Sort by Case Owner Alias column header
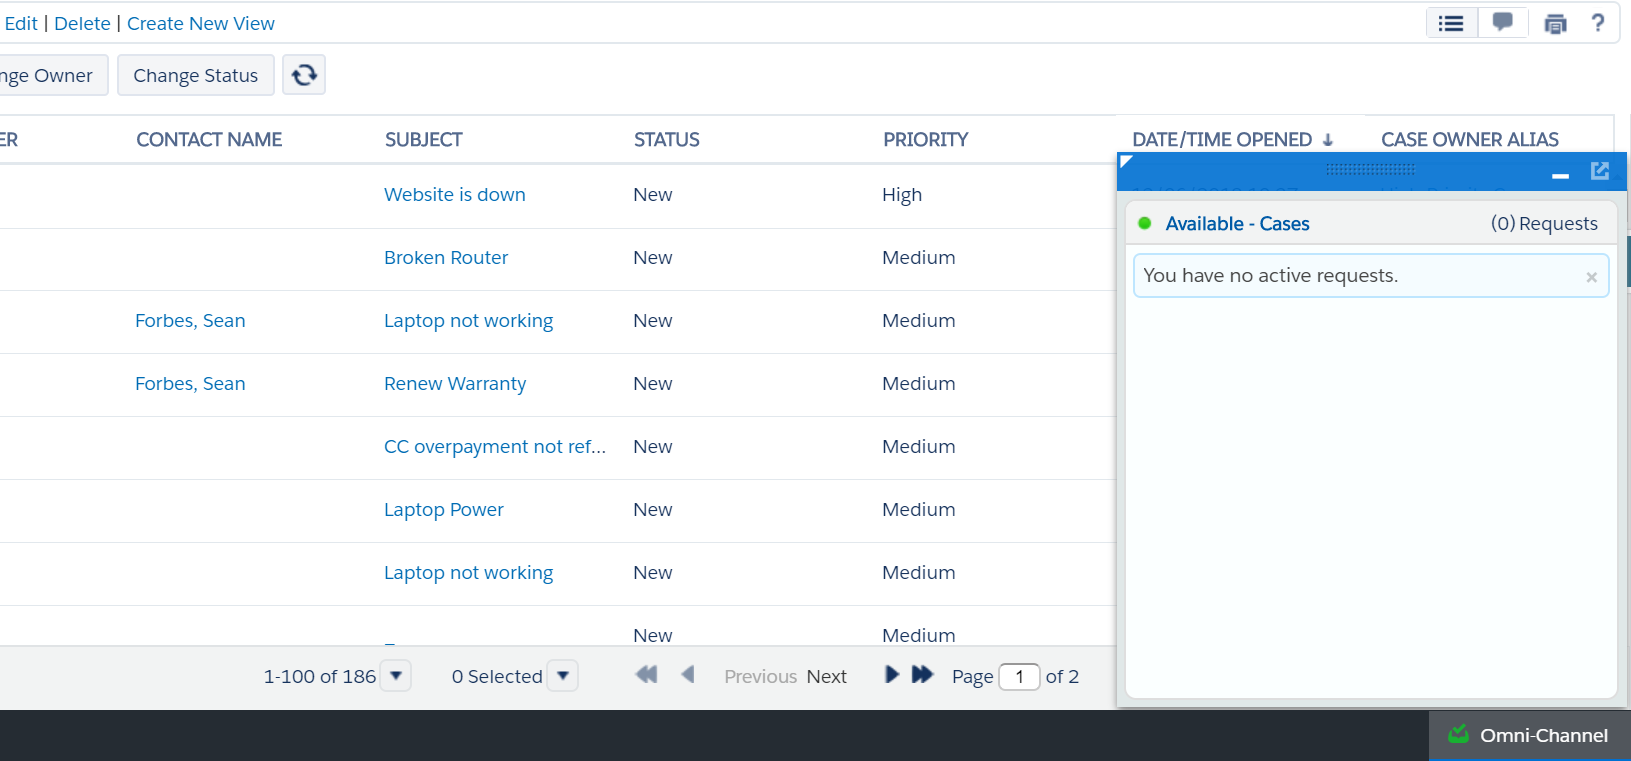1631x761 pixels. [x=1470, y=140]
